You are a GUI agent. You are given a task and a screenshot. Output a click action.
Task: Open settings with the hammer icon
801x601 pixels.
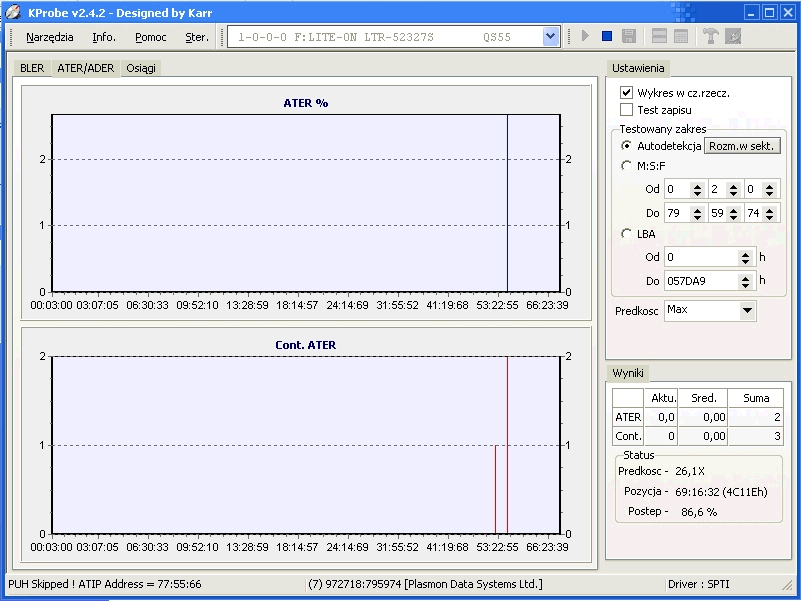(711, 36)
